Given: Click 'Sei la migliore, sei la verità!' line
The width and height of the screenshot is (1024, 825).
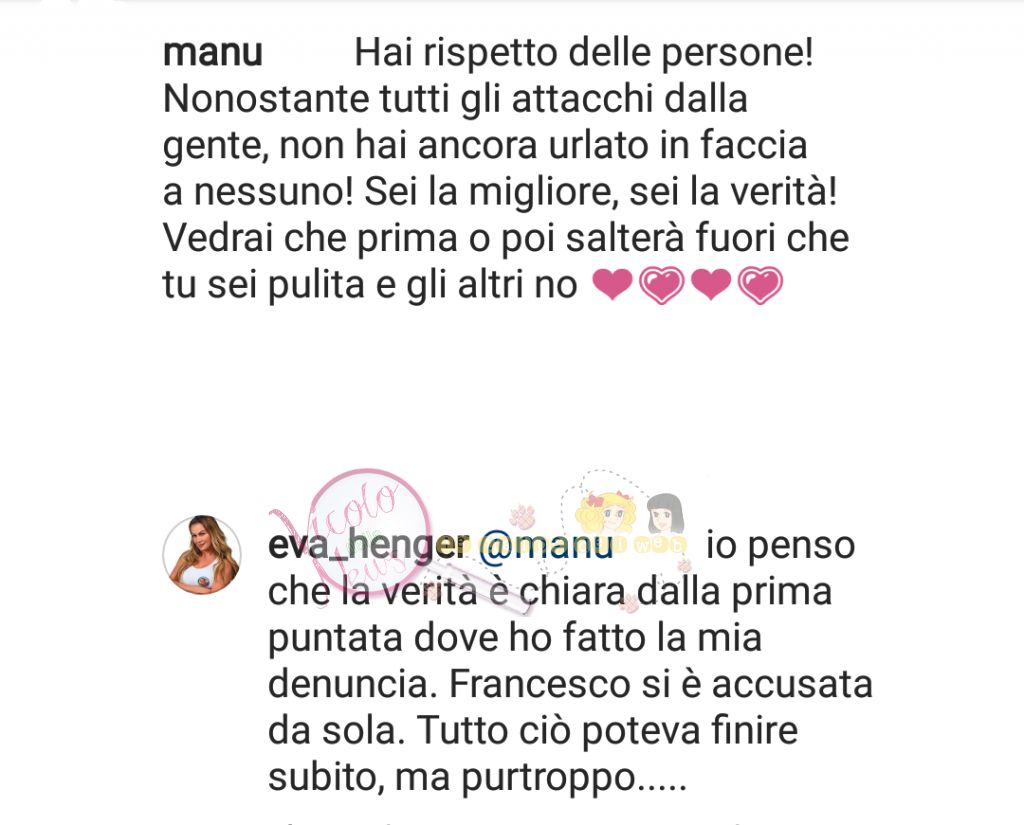Looking at the screenshot, I should (600, 192).
